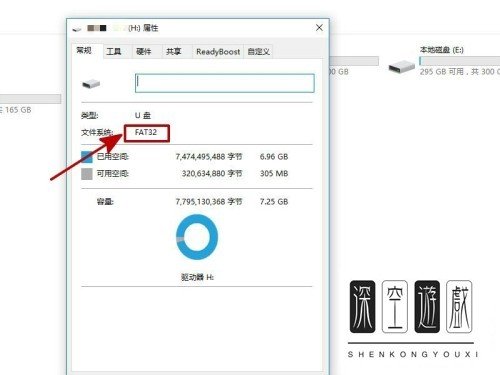This screenshot has width=500, height=375.
Task: Select the 共享 tab
Action: coord(174,52)
